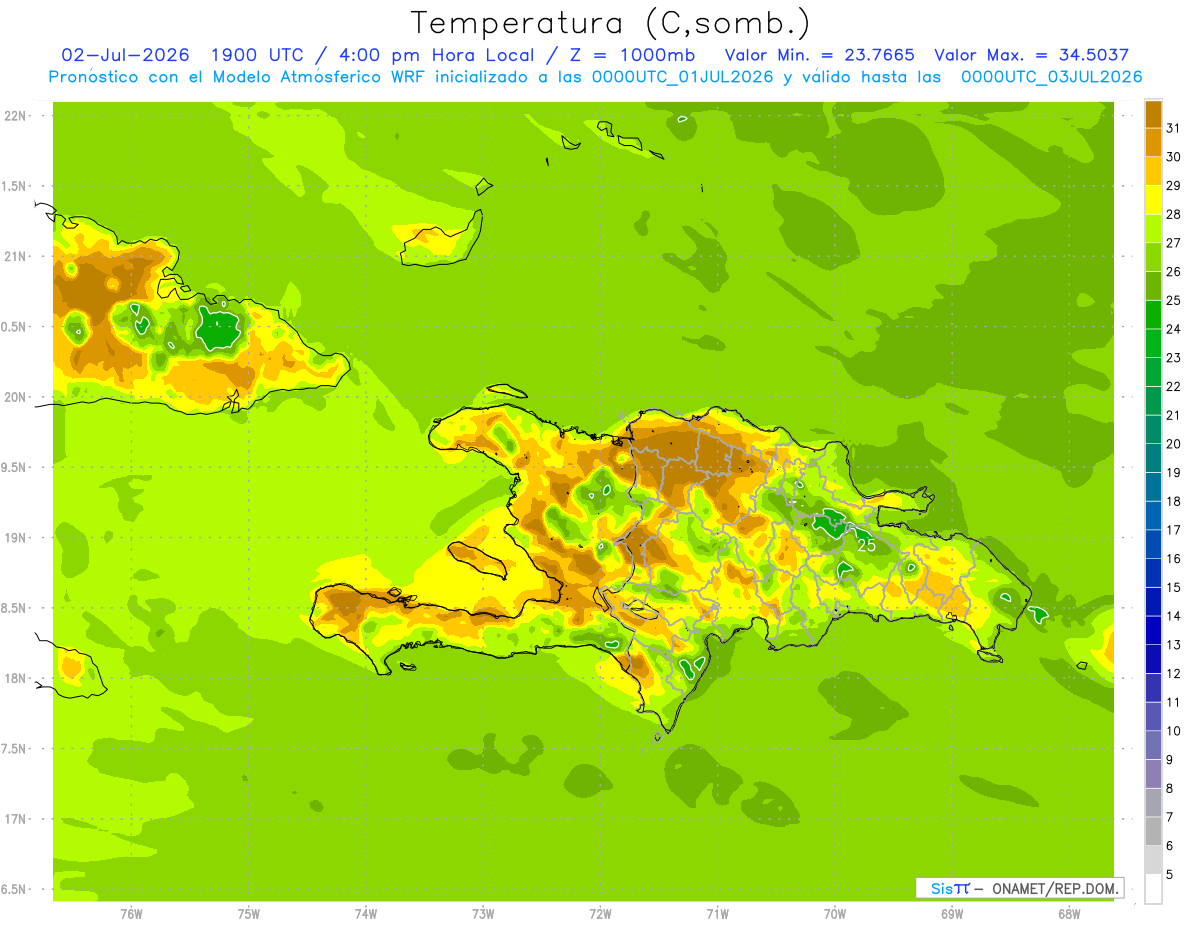Click the "75W" longitude axis label
Screen dimensions: 1200x927
(249, 913)
